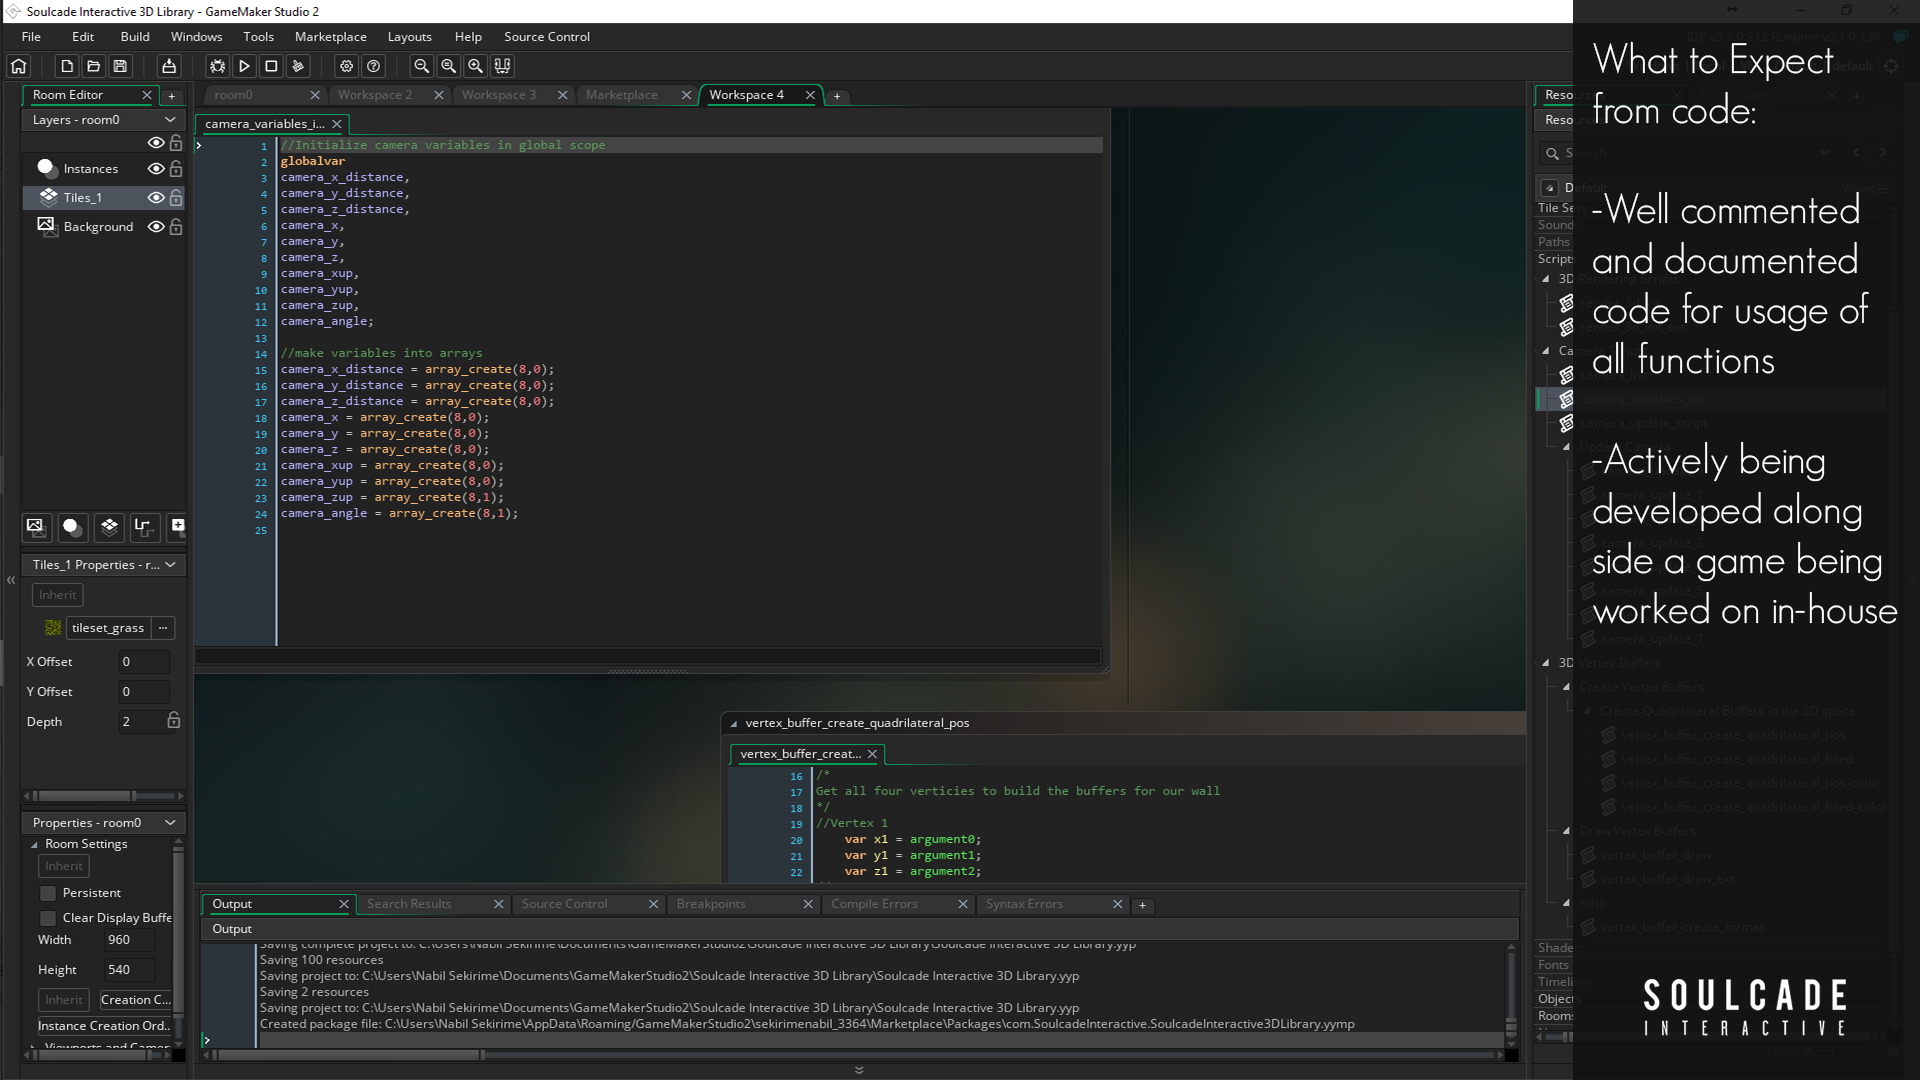Close camera_variables_i... code tab

coord(337,124)
